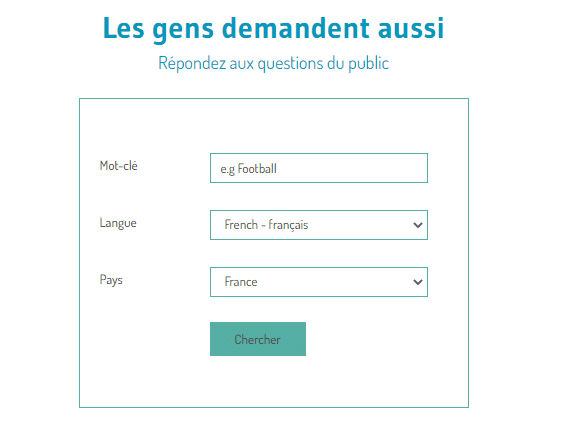Click the chevron arrow of the Pays selector

point(418,282)
